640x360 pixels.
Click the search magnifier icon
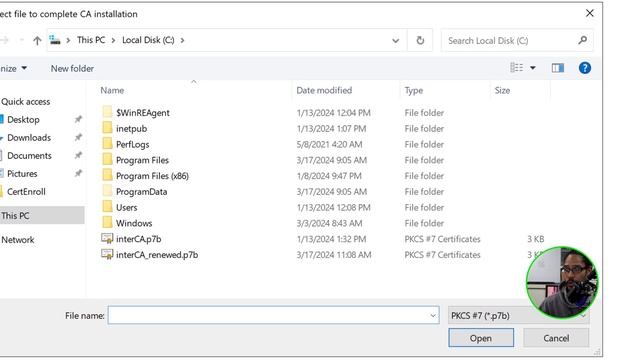[x=582, y=40]
